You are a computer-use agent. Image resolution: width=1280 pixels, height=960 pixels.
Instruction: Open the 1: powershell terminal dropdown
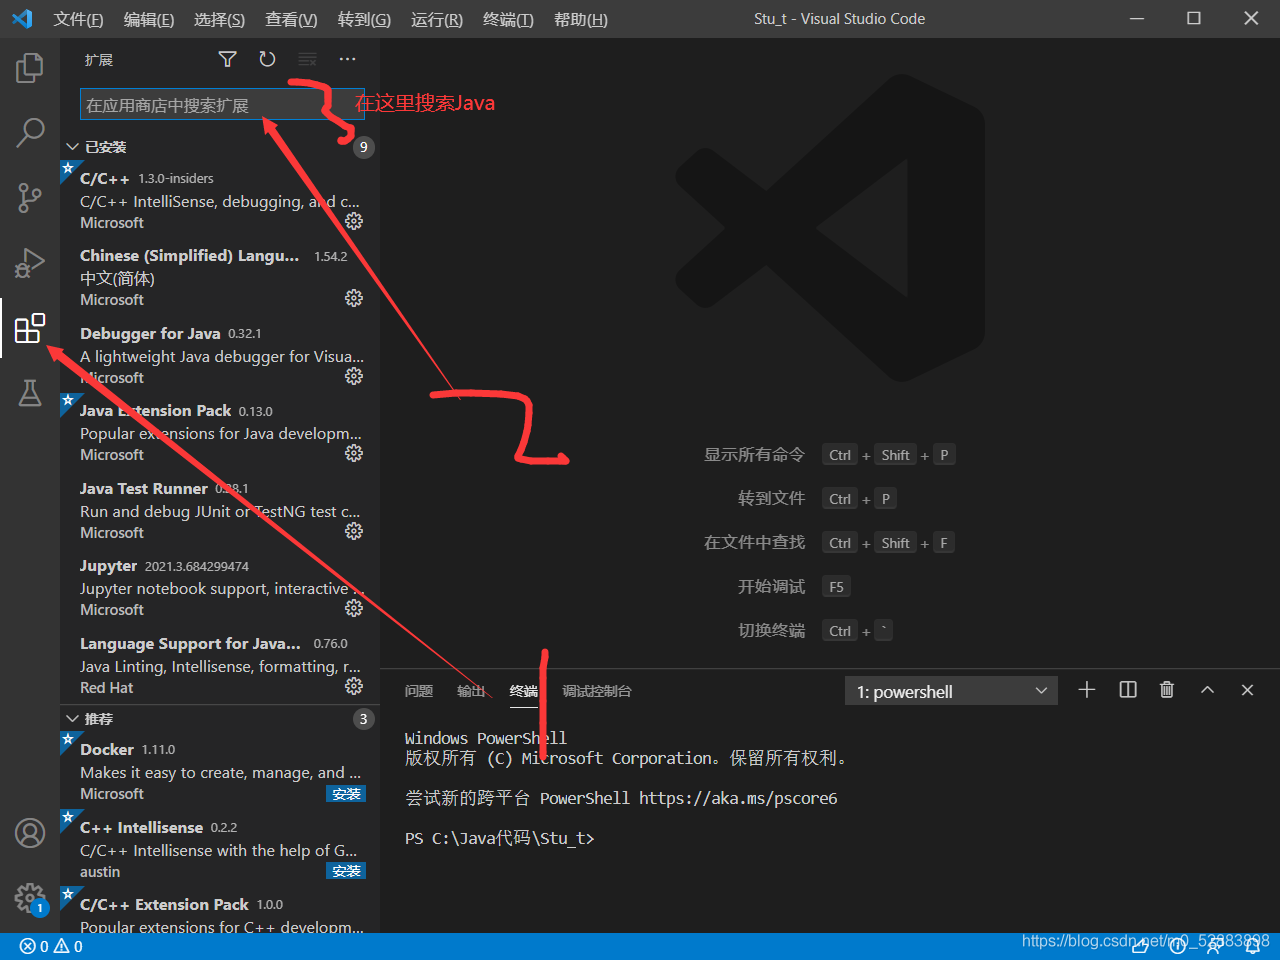click(x=951, y=691)
